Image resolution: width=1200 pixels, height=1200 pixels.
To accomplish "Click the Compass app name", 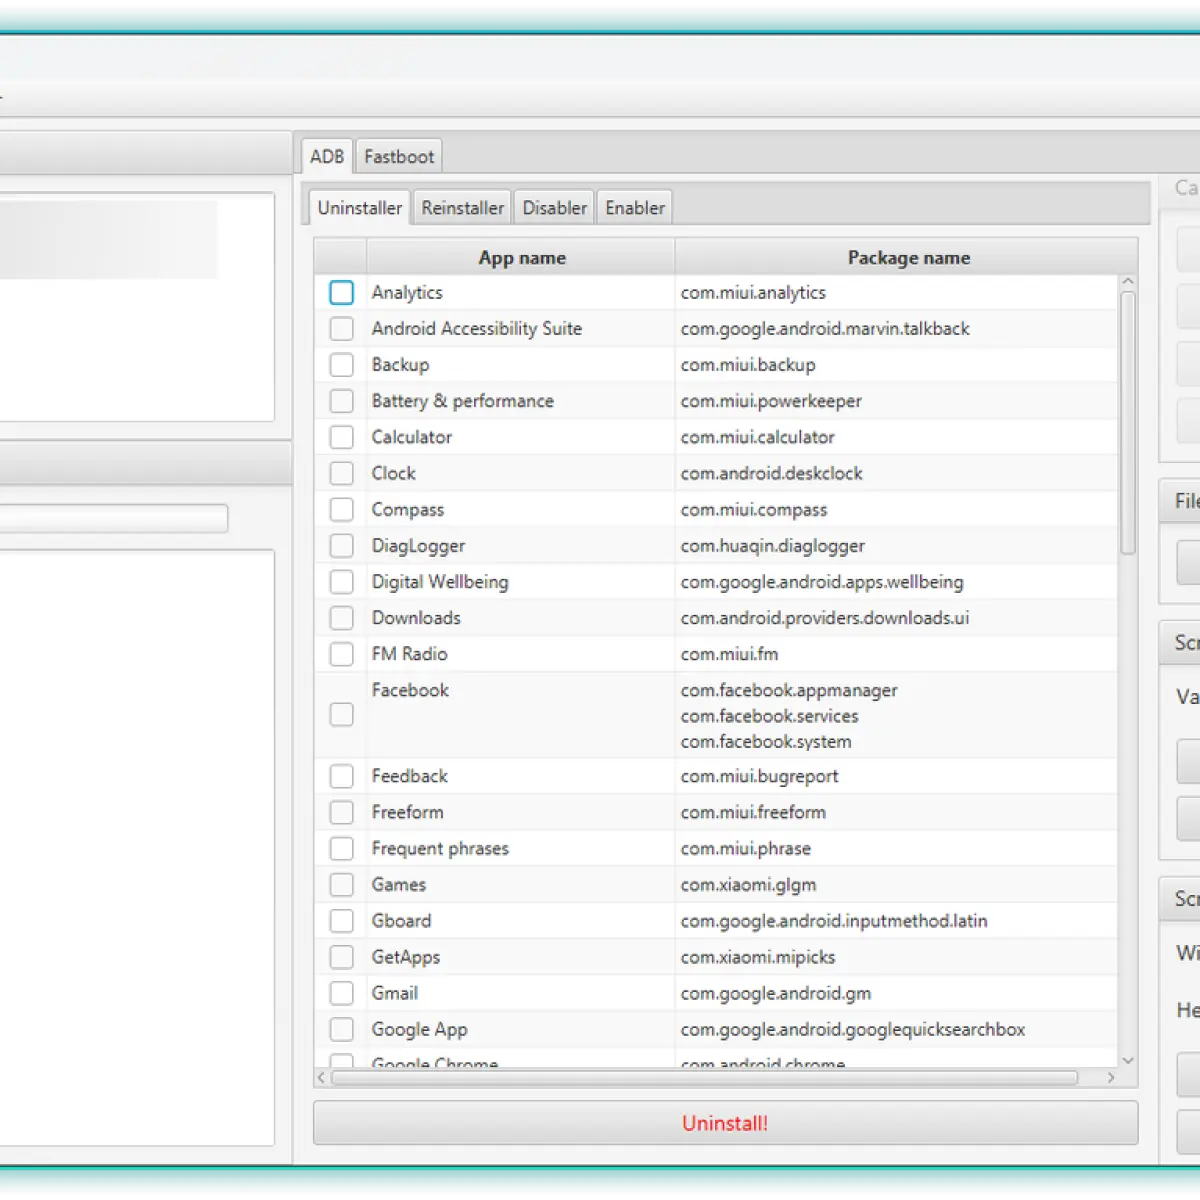I will click(407, 510).
